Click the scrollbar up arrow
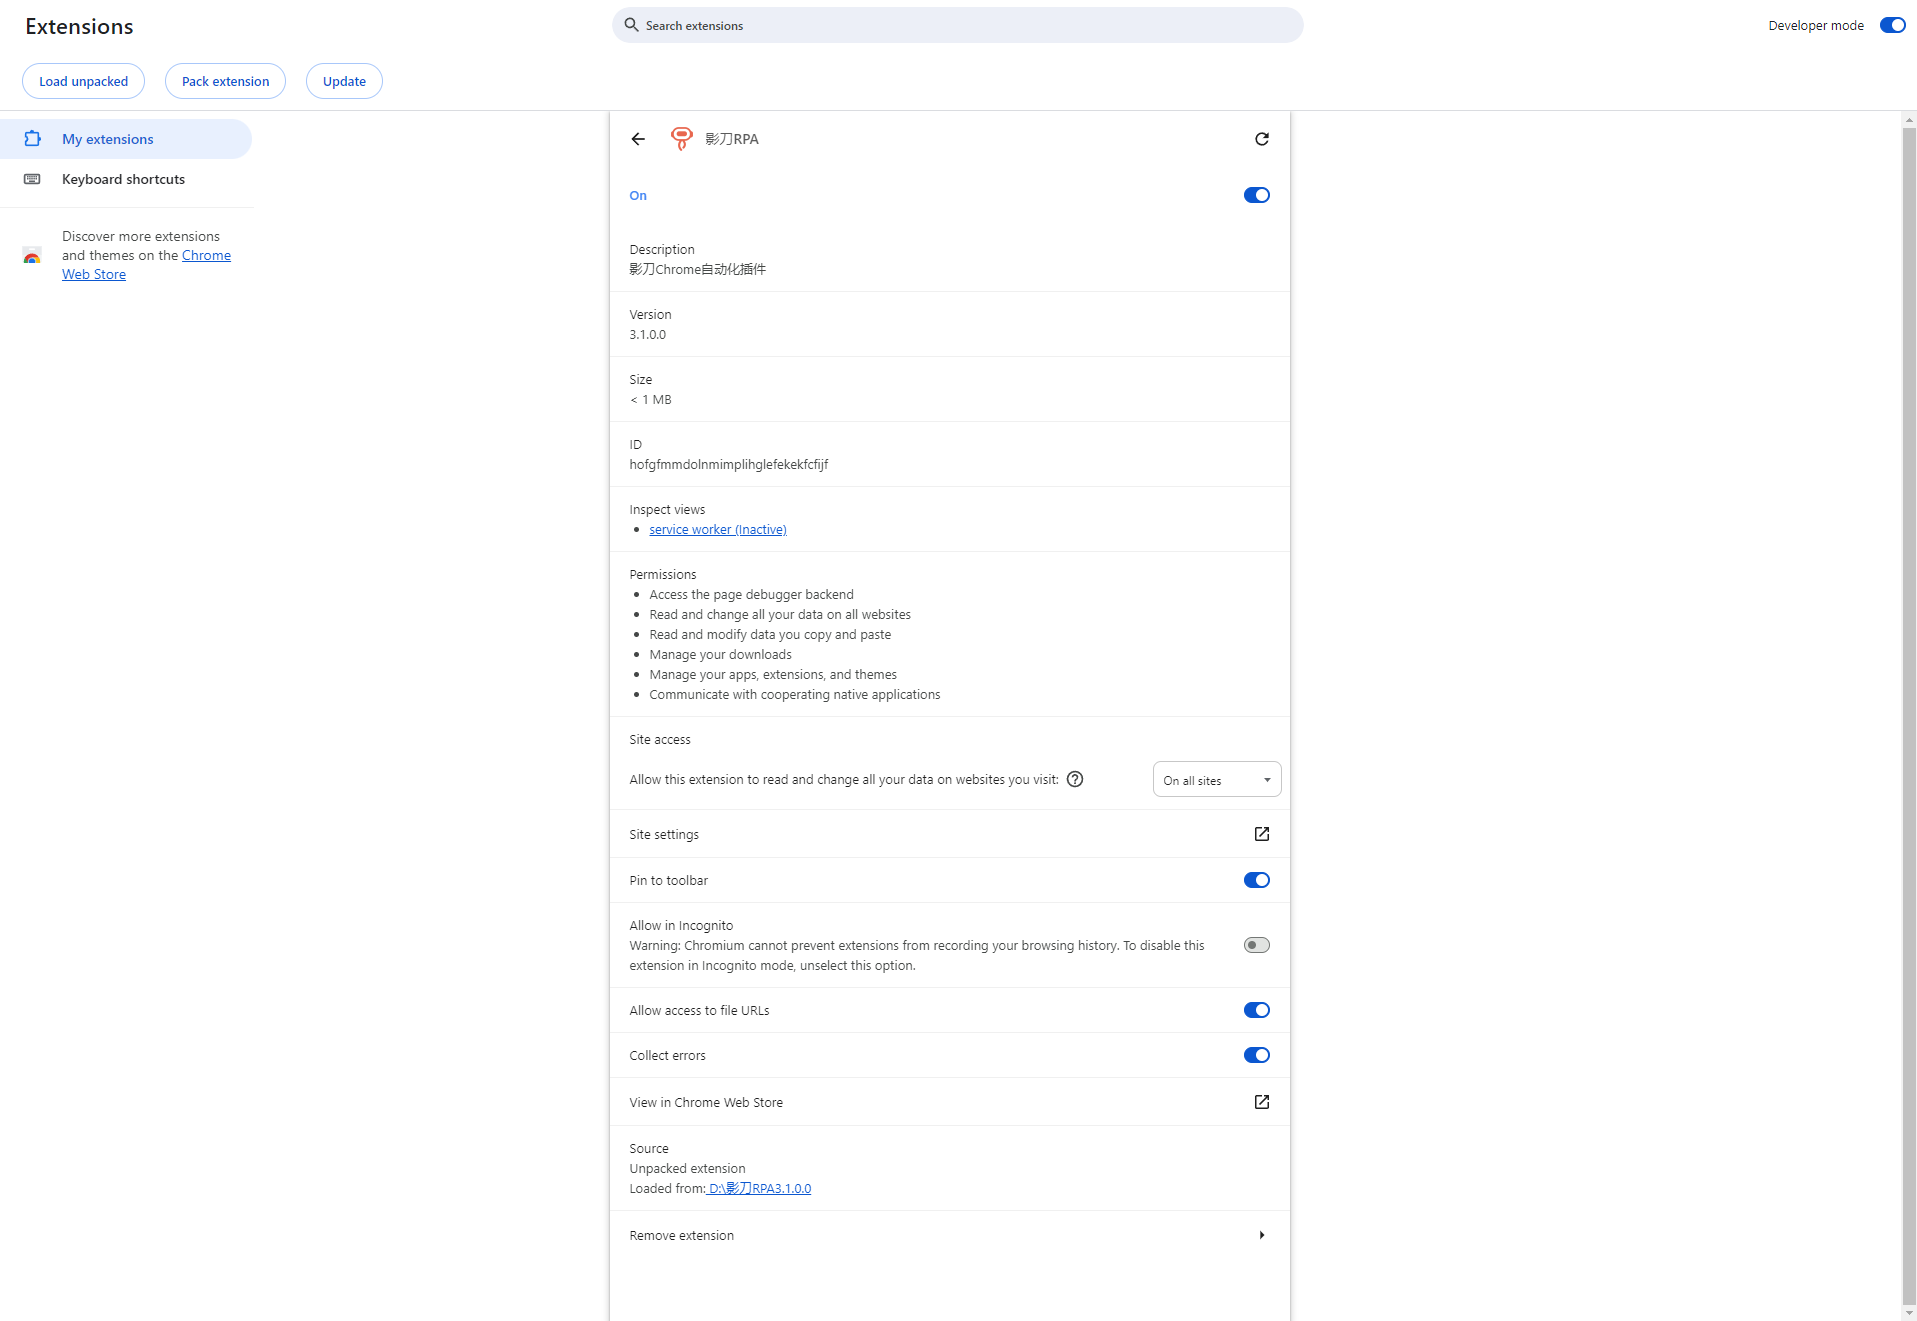Image resolution: width=1917 pixels, height=1321 pixels. pos(1909,119)
